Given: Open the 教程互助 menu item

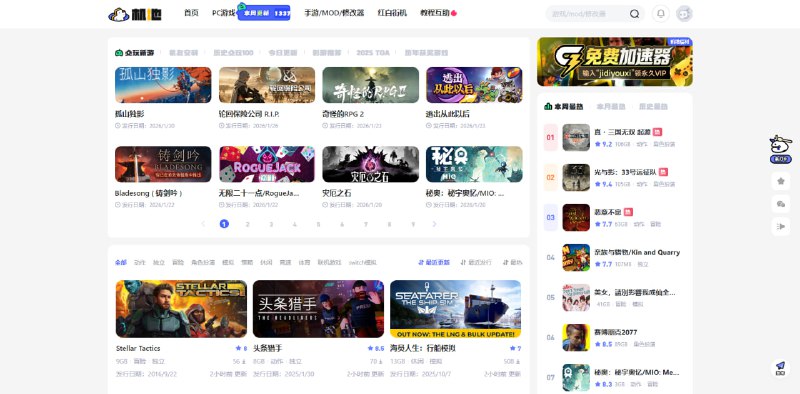Looking at the screenshot, I should pos(435,13).
